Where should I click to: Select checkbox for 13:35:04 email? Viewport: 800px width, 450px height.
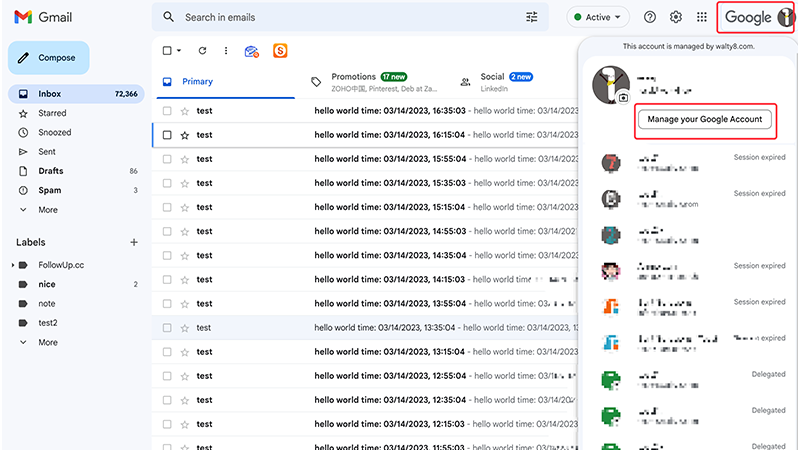click(x=167, y=328)
